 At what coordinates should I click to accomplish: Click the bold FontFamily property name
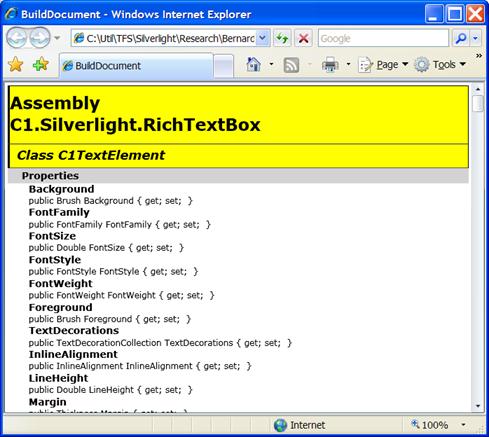click(x=59, y=212)
